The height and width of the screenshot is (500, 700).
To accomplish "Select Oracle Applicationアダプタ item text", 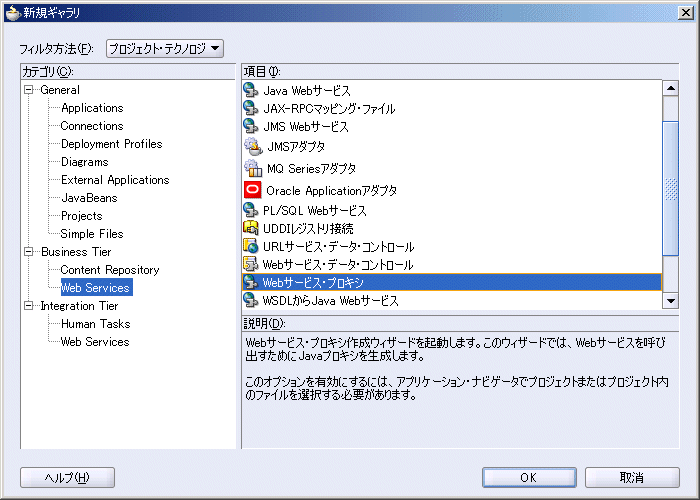I will coord(332,191).
